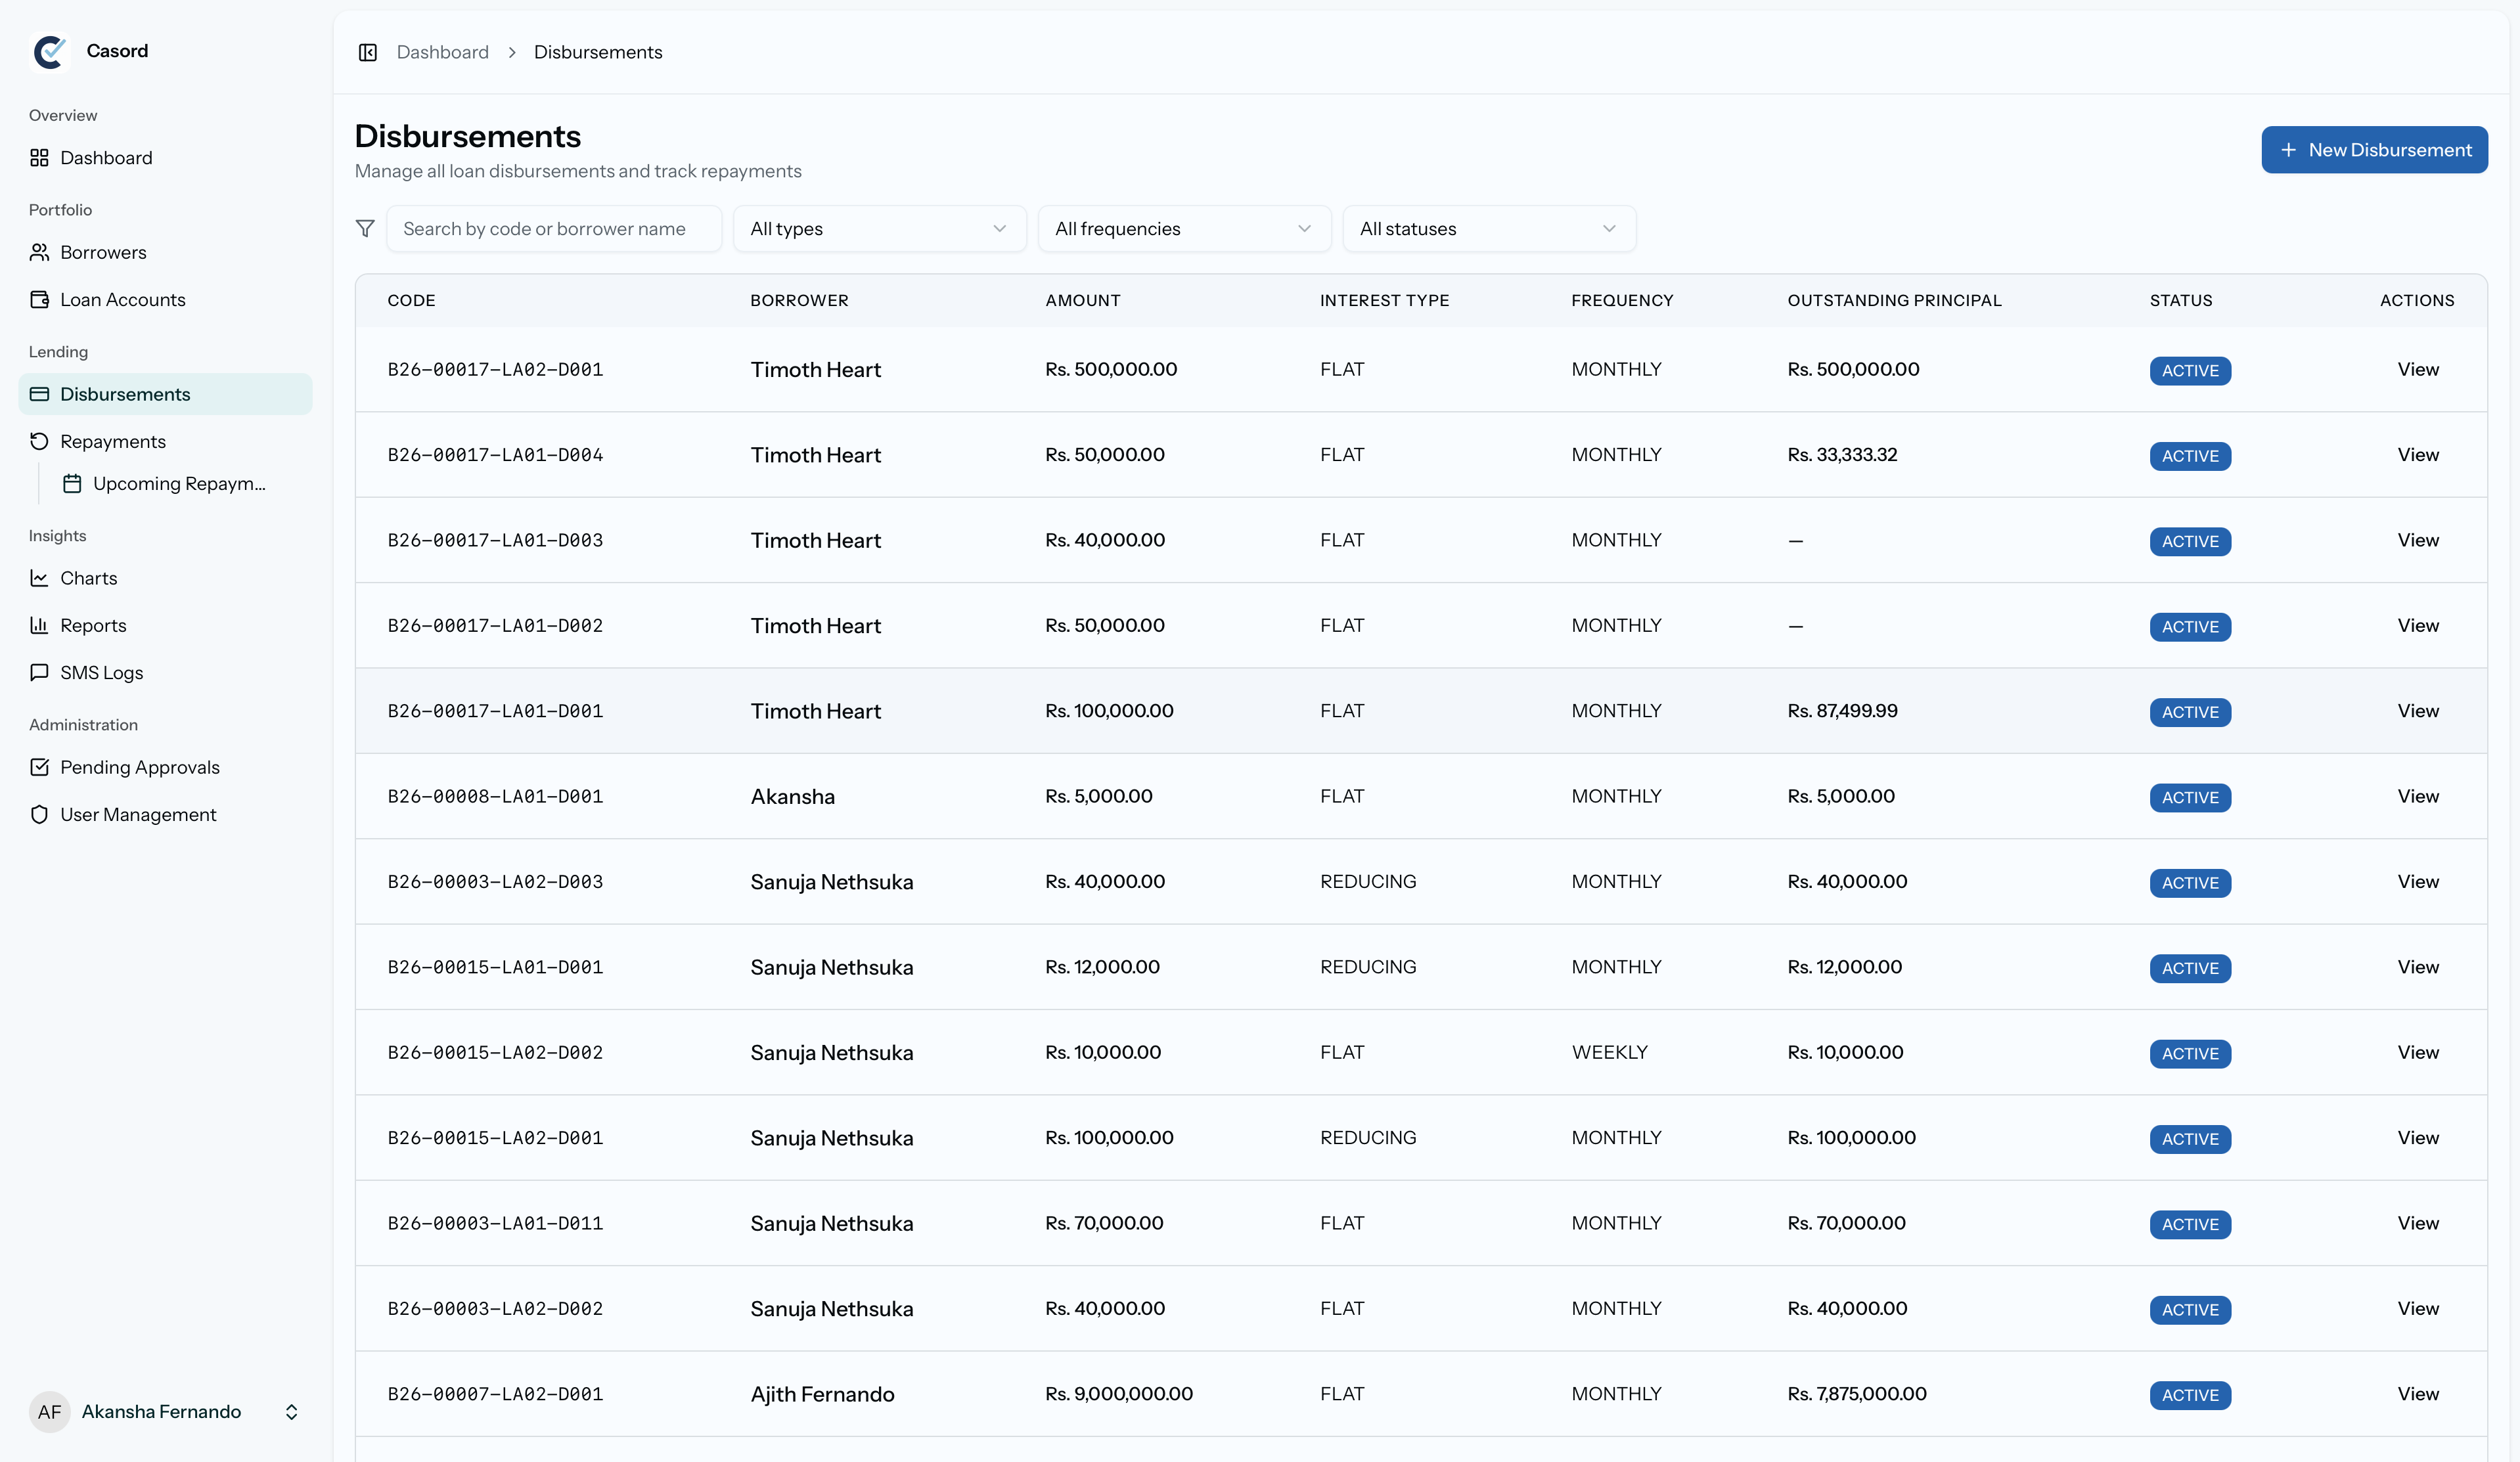Toggle the sidebar collapse icon
The image size is (2520, 1462).
(x=367, y=52)
